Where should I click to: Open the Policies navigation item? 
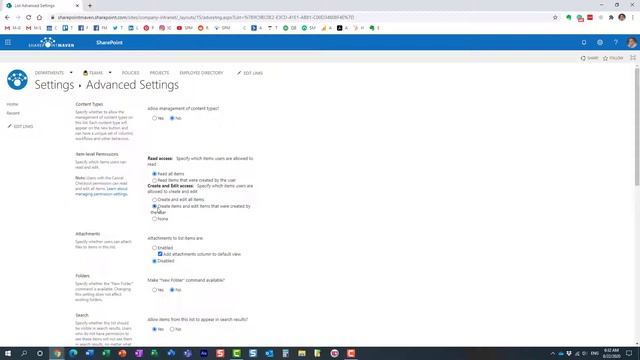(131, 73)
